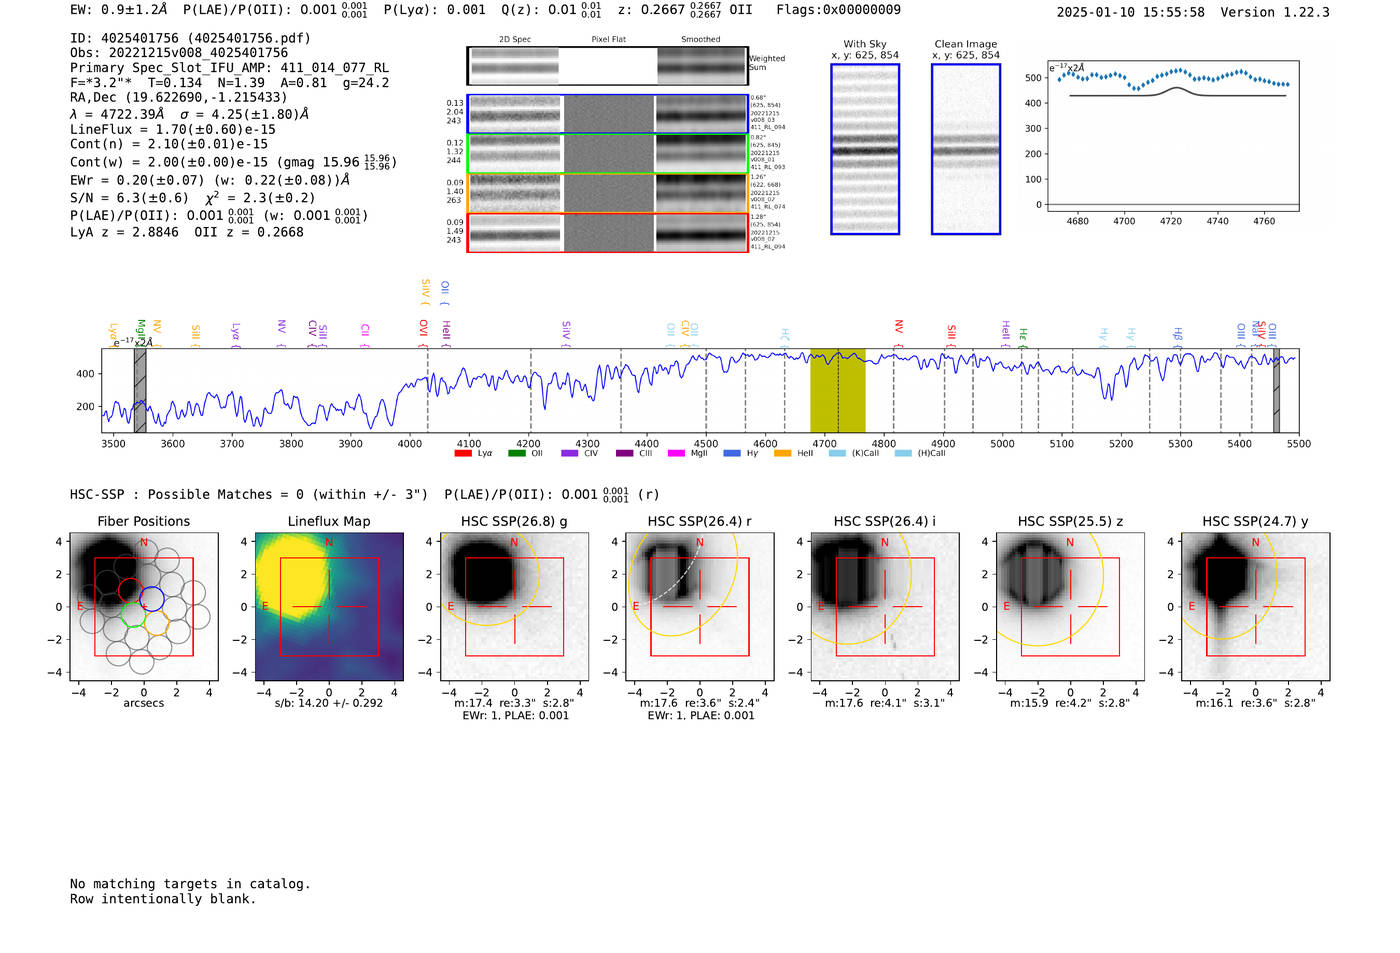Click the orange HeII legend swatch
This screenshot has height=953, width=1400.
[783, 453]
